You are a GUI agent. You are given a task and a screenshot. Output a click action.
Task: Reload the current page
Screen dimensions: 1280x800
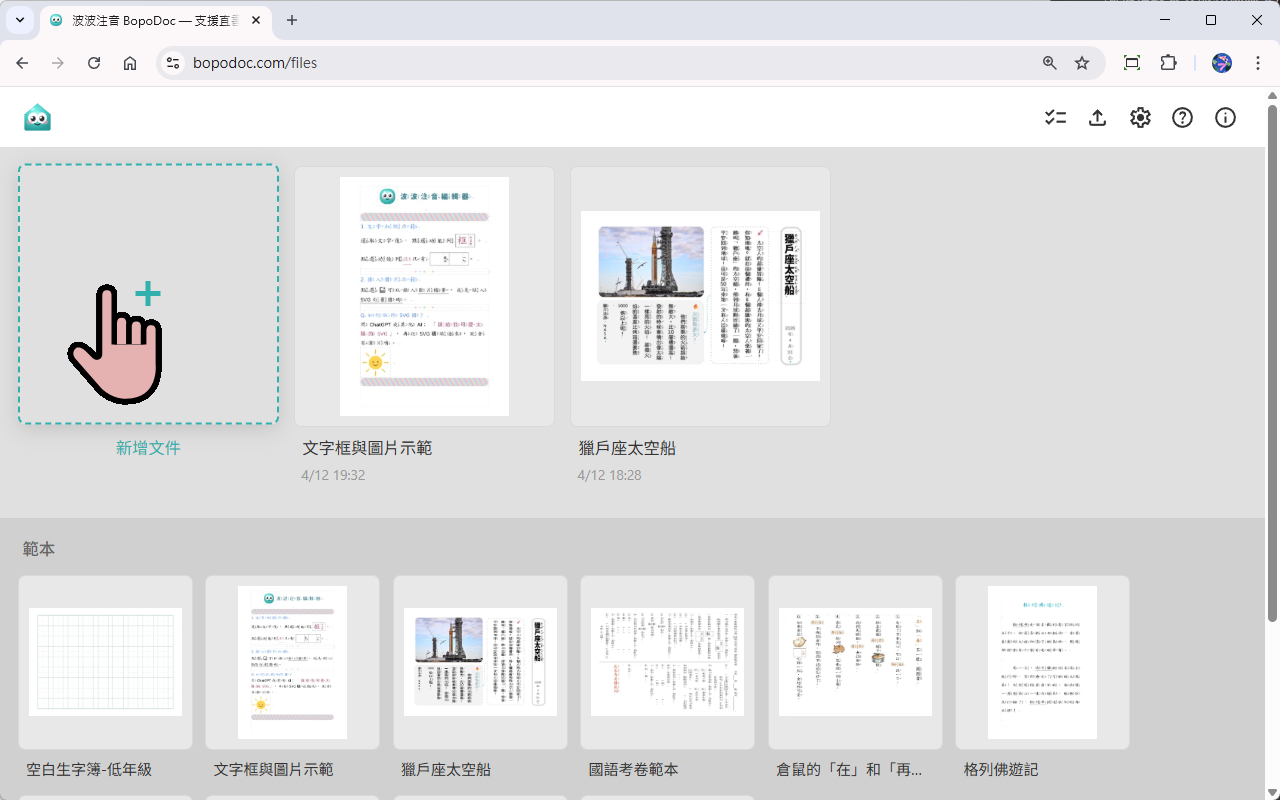coord(94,62)
